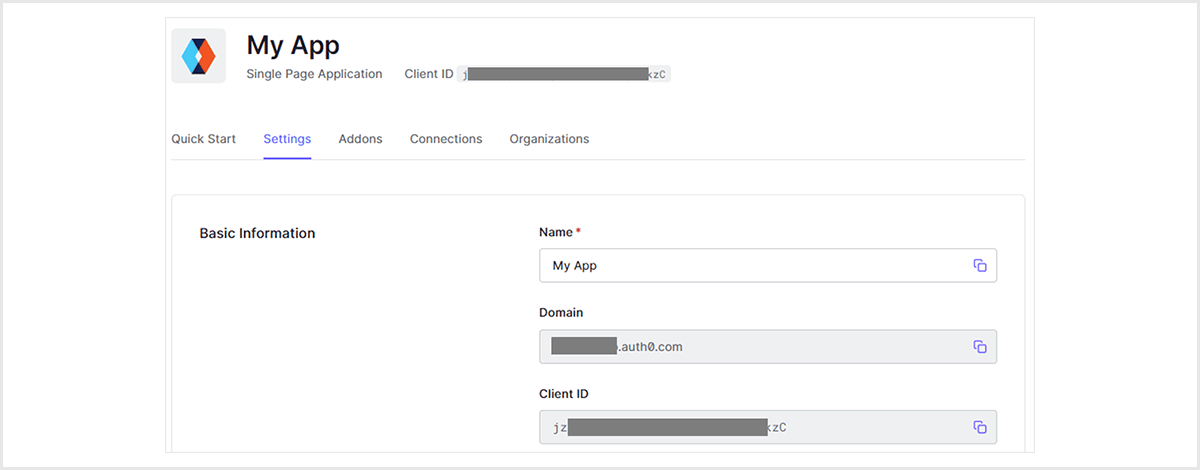The height and width of the screenshot is (470, 1200).
Task: Select the Settings tab
Action: (x=287, y=139)
